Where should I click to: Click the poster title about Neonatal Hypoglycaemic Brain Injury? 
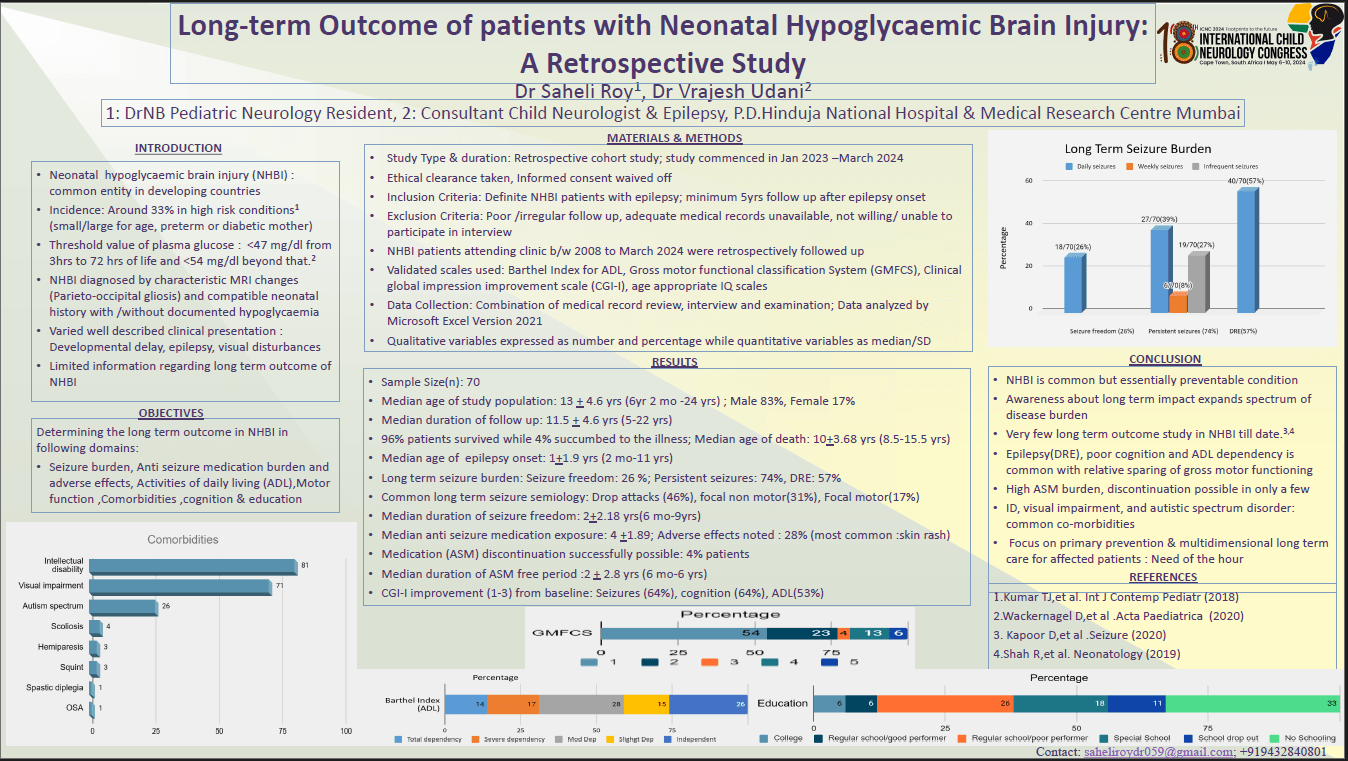point(663,44)
